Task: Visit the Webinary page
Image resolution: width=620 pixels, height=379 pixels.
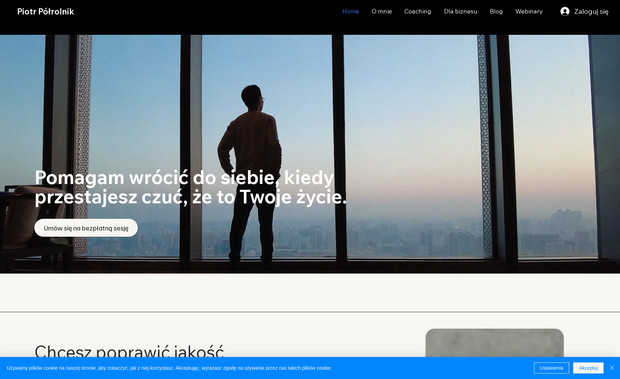Action: point(529,11)
